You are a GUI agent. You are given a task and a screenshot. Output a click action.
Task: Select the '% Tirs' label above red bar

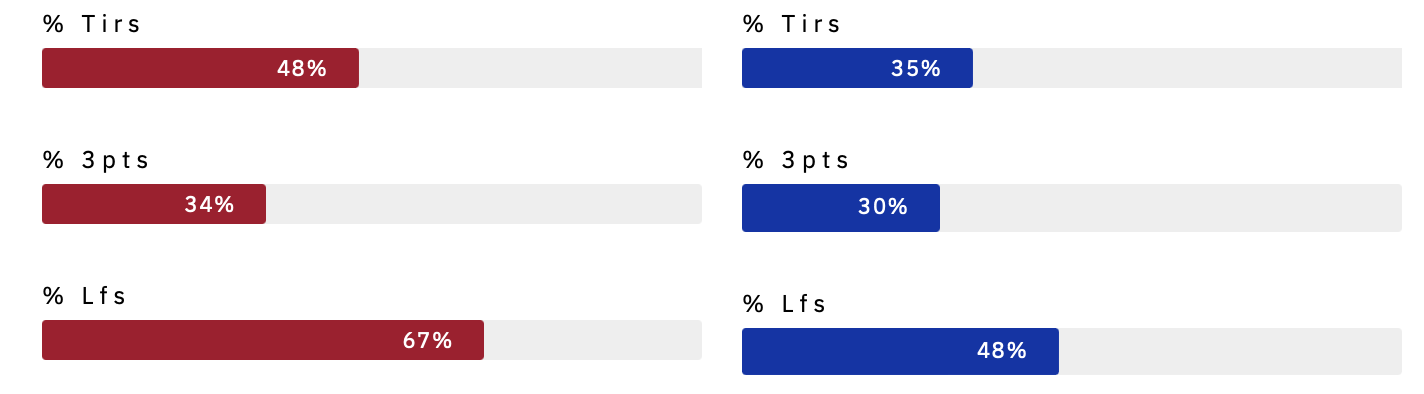[92, 24]
